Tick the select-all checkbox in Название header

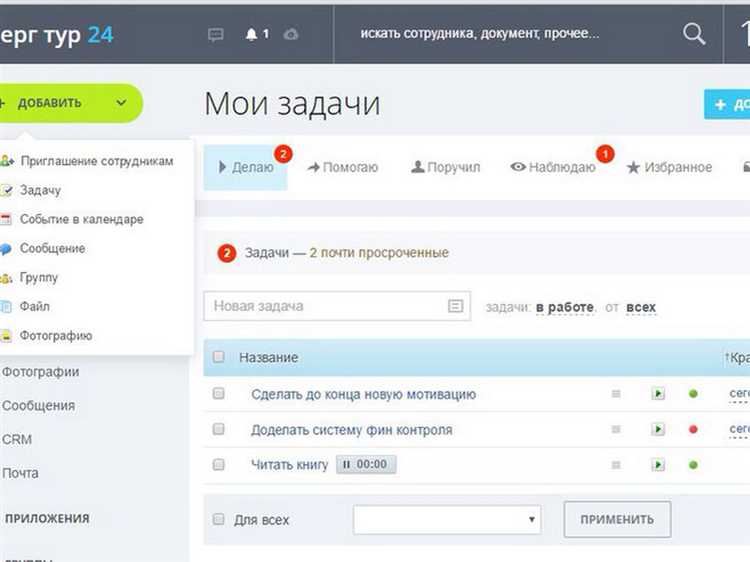point(219,357)
